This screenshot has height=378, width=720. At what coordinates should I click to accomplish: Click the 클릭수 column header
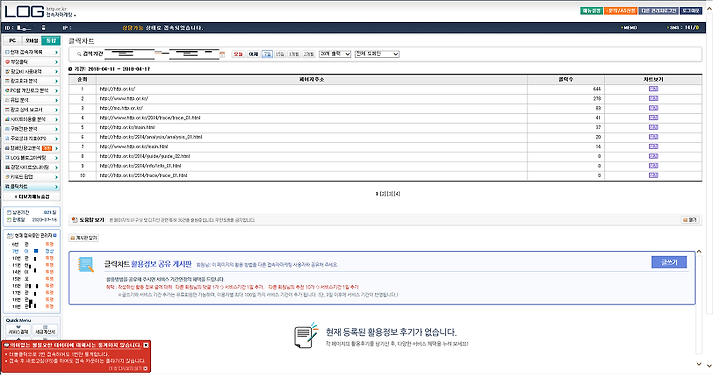point(566,79)
